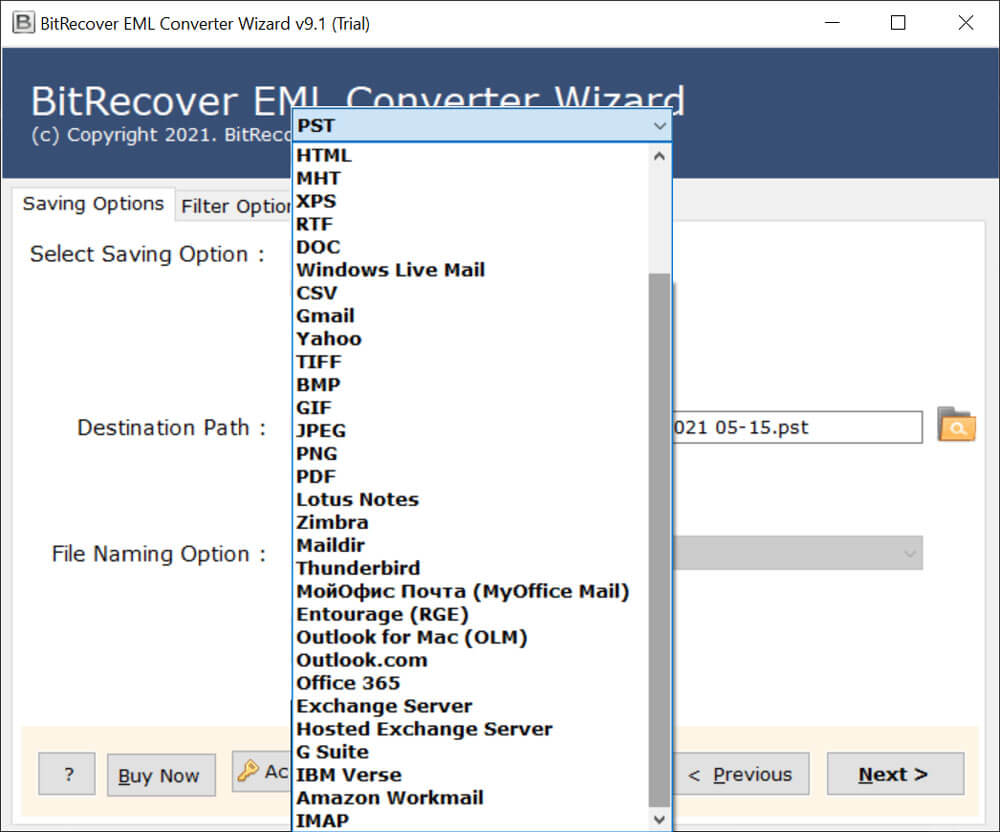
Task: Expand the File Naming Option combo box
Action: pyautogui.click(x=909, y=553)
